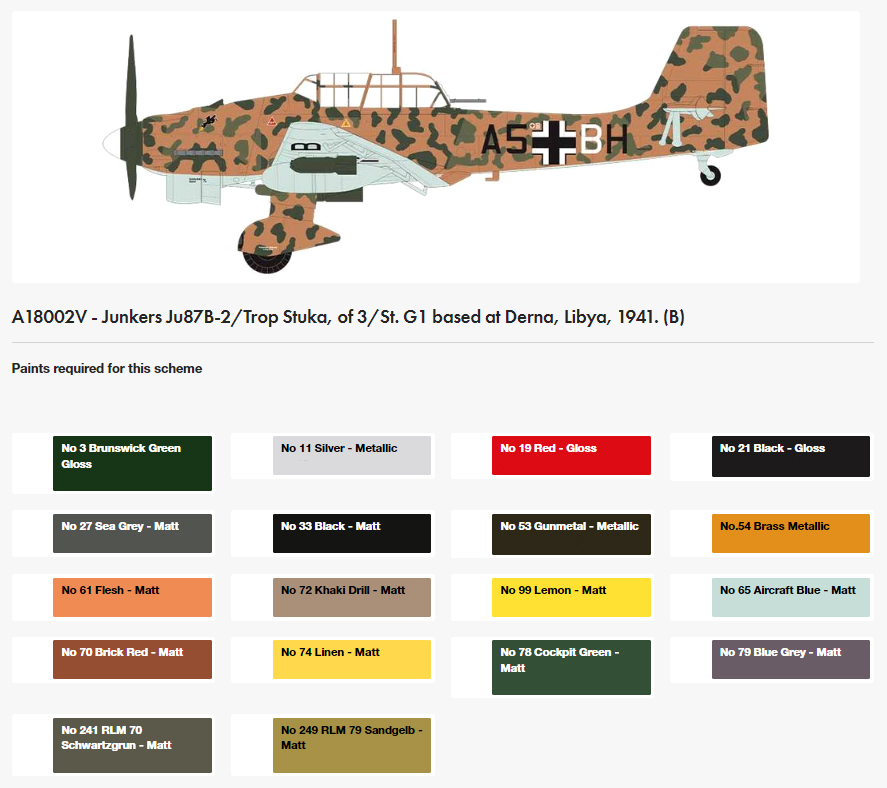Screen dimensions: 887x788
Task: Choose the No 53 Gunmetal Metallic paint
Action: [571, 534]
